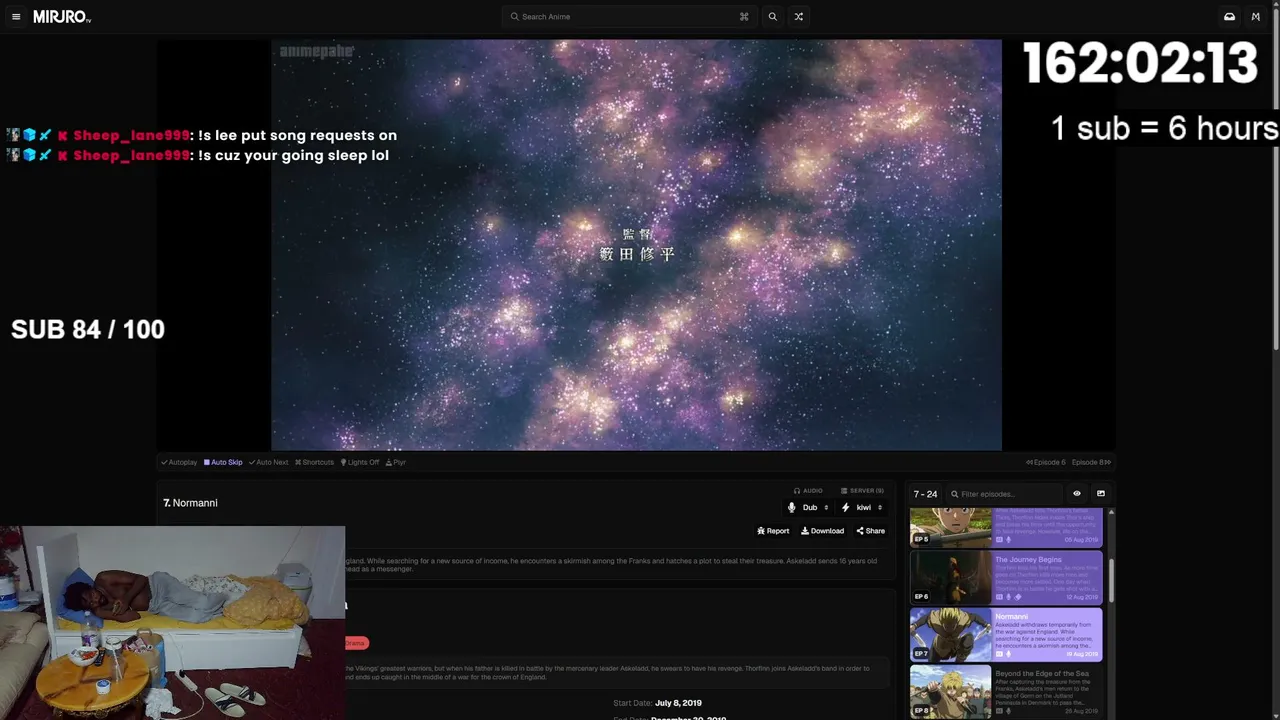Click the Drama genre tag

coord(355,643)
